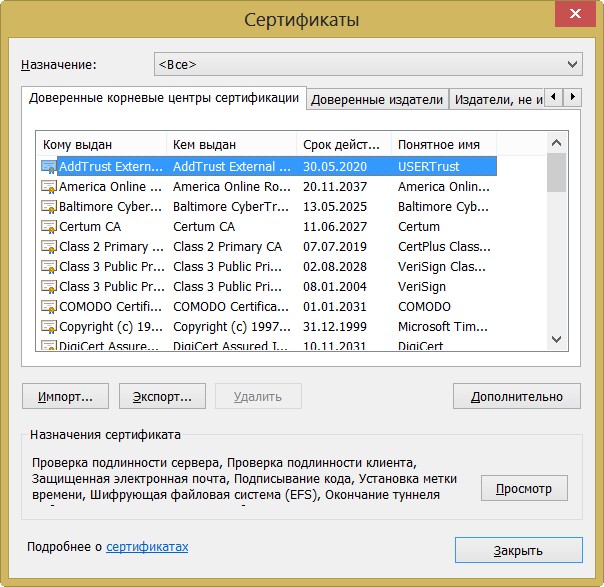
Task: Sort by the Кому выдан column header
Action: [x=102, y=145]
